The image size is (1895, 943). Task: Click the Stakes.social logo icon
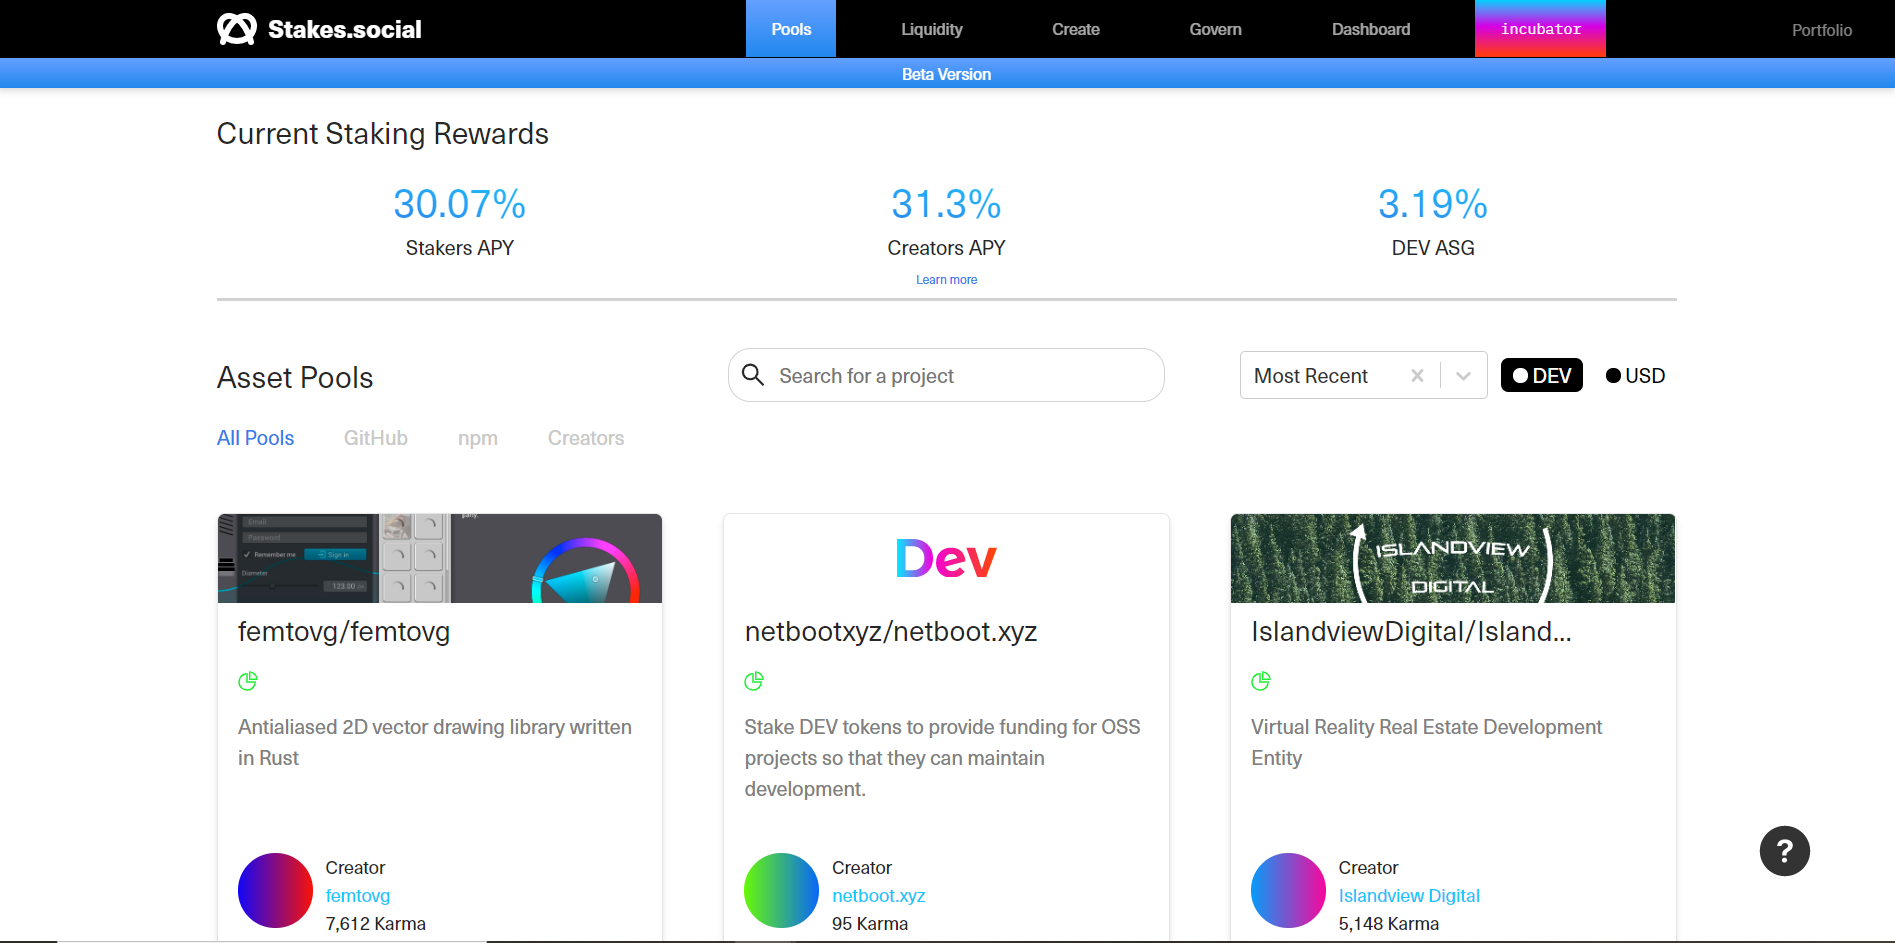click(x=237, y=29)
